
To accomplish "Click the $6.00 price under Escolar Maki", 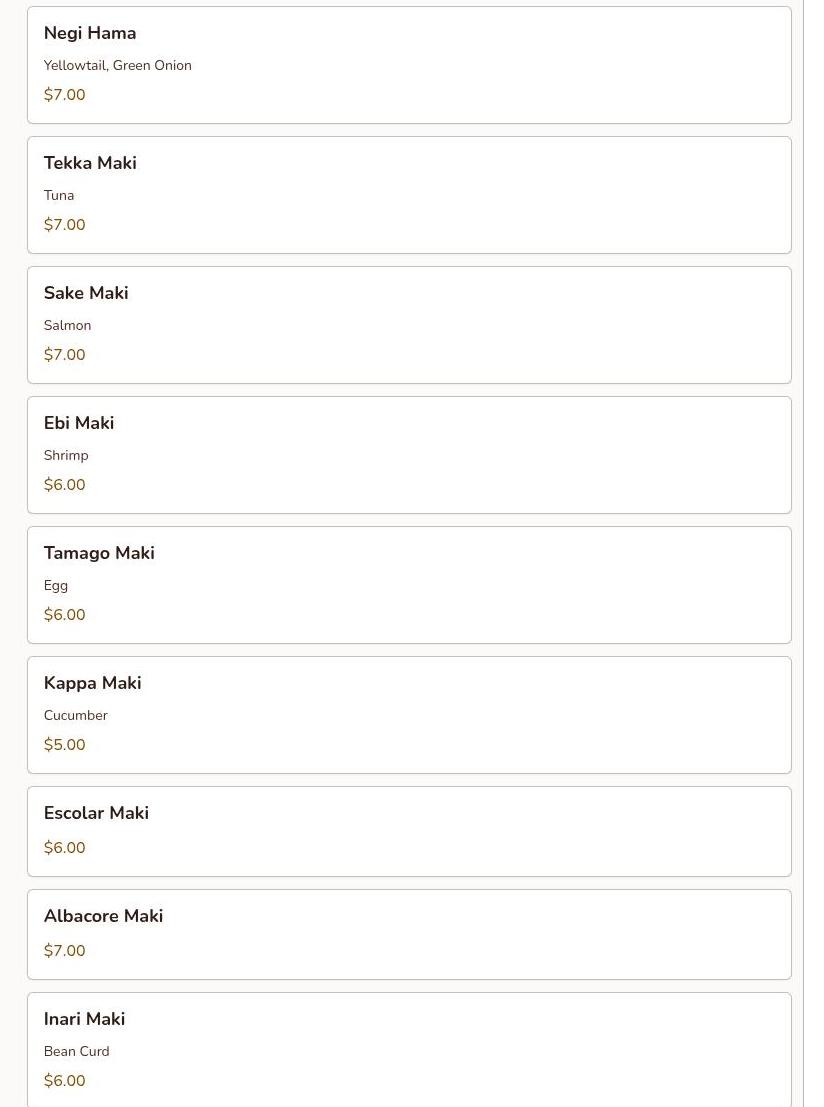I will pyautogui.click(x=65, y=848).
